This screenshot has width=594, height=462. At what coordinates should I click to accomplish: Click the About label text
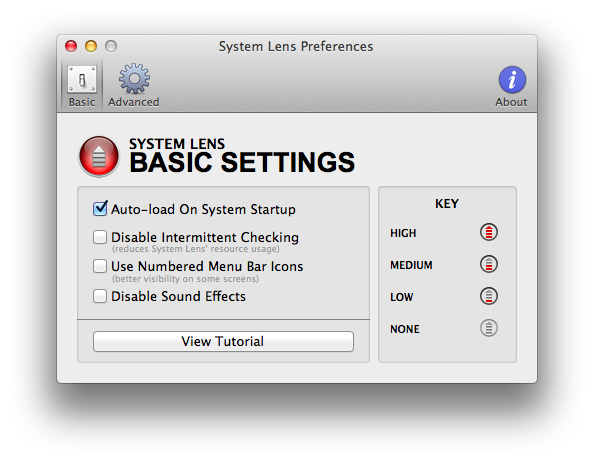pos(511,102)
